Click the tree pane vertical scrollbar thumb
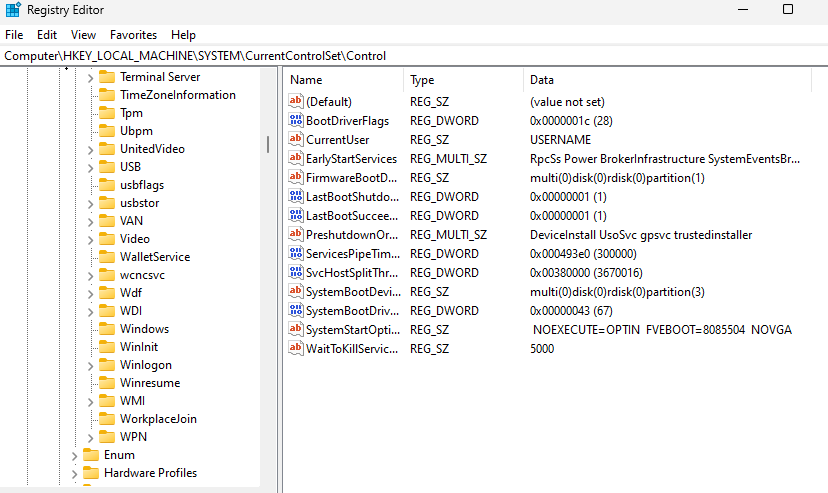Viewport: 828px width, 493px height. pos(268,145)
